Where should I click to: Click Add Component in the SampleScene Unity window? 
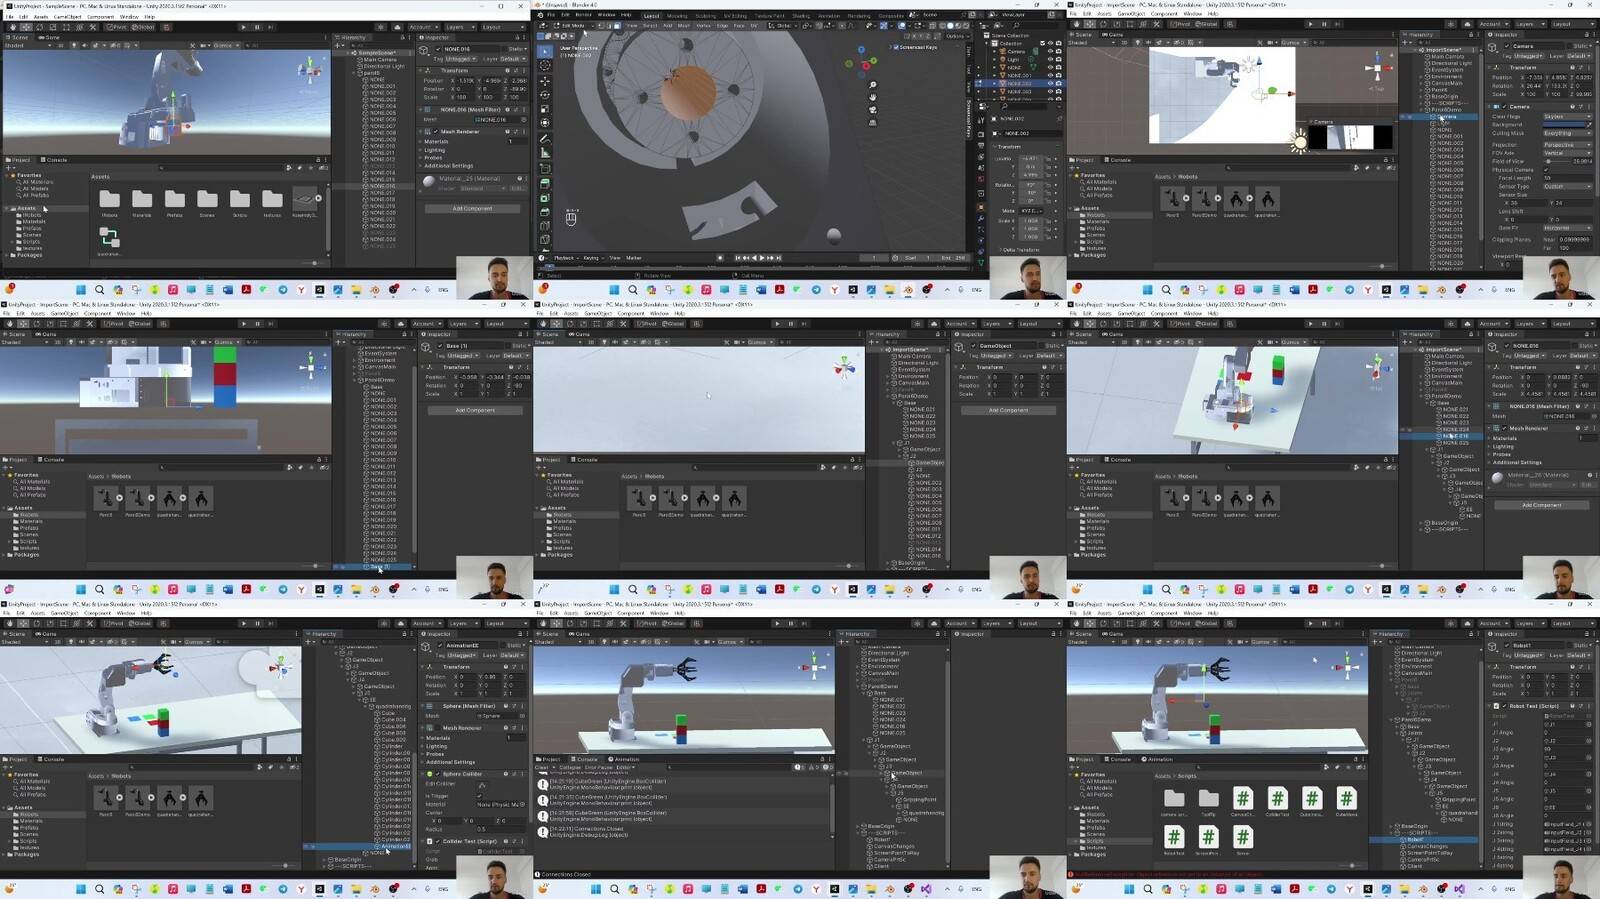click(472, 209)
